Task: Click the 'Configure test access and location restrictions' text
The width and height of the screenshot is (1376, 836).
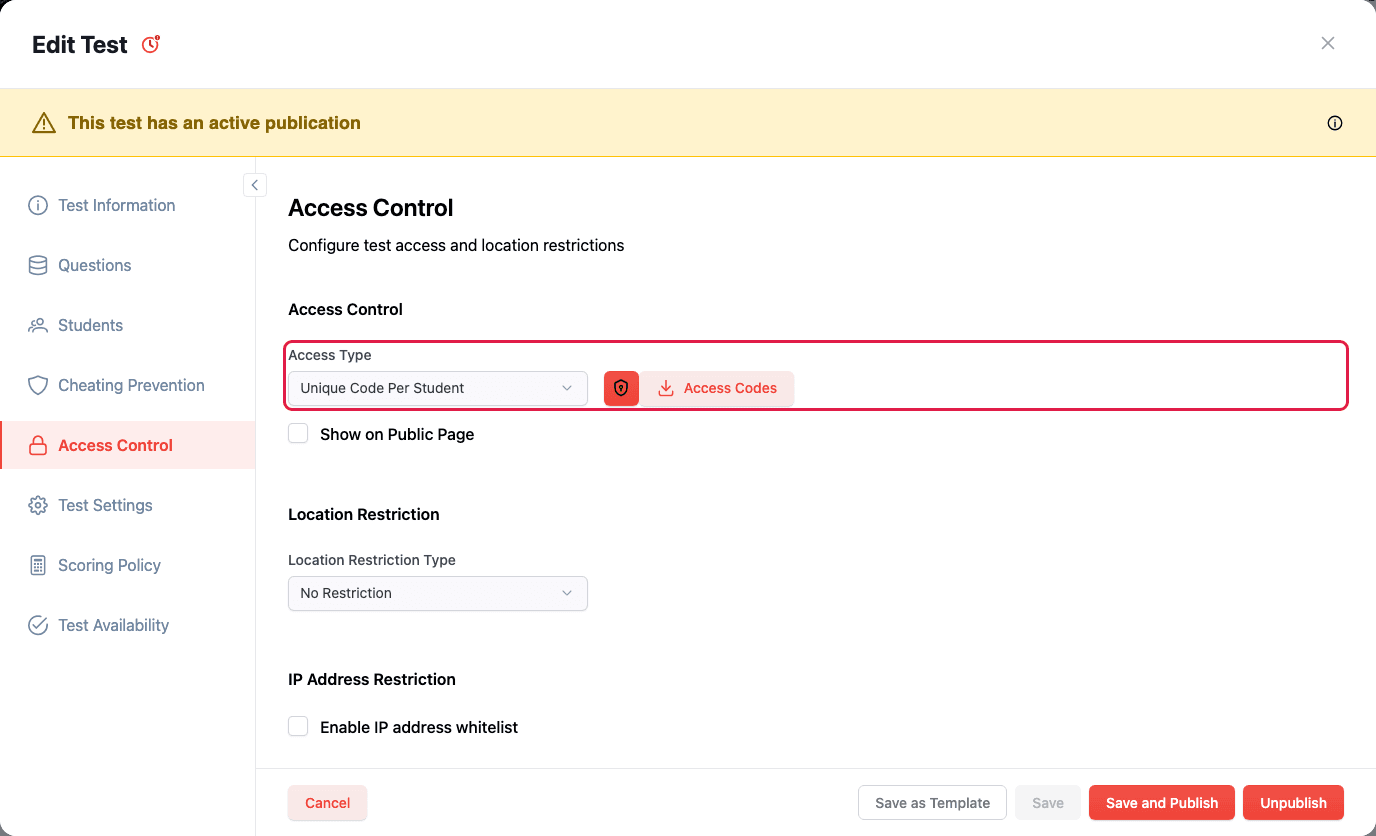Action: click(x=456, y=245)
